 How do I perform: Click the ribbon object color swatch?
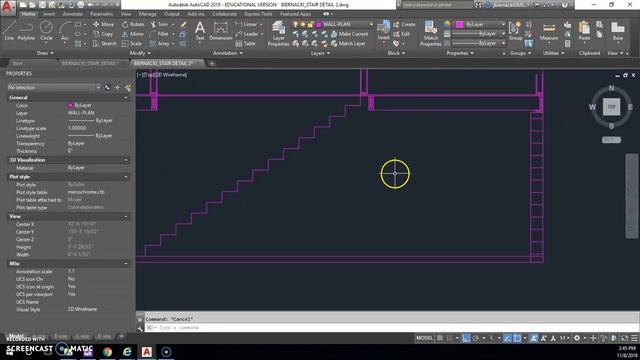(x=460, y=24)
